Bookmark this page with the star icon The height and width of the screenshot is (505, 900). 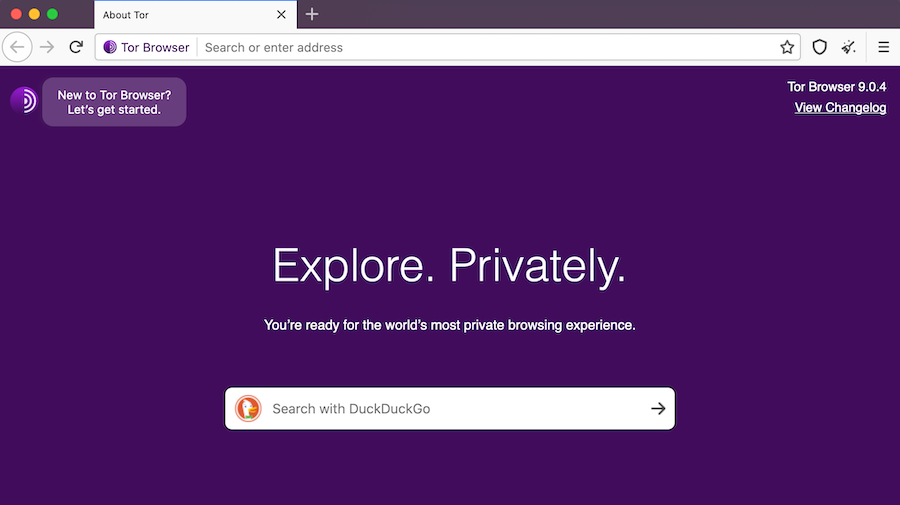(x=787, y=47)
